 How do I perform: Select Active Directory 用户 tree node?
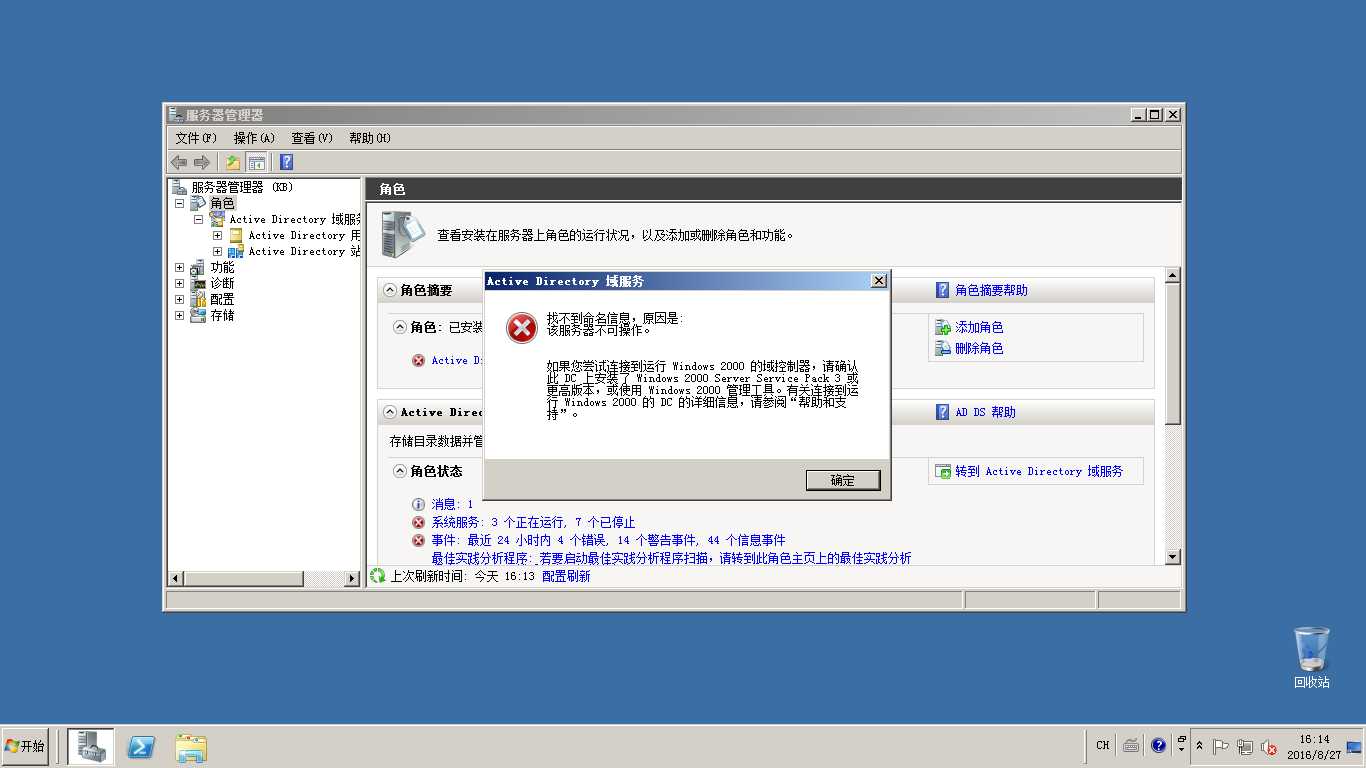pyautogui.click(x=304, y=235)
